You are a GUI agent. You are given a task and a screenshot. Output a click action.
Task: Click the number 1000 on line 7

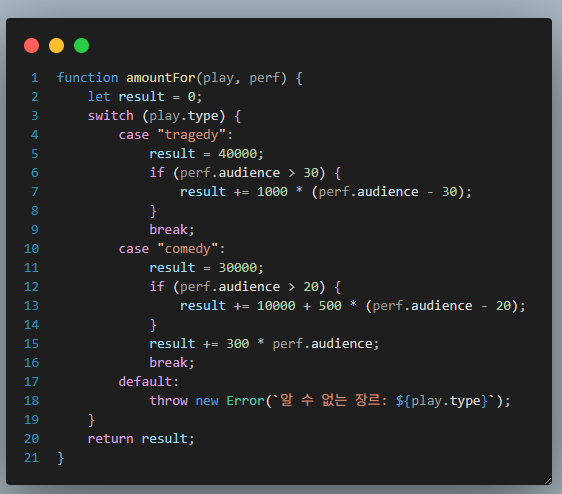(x=272, y=192)
